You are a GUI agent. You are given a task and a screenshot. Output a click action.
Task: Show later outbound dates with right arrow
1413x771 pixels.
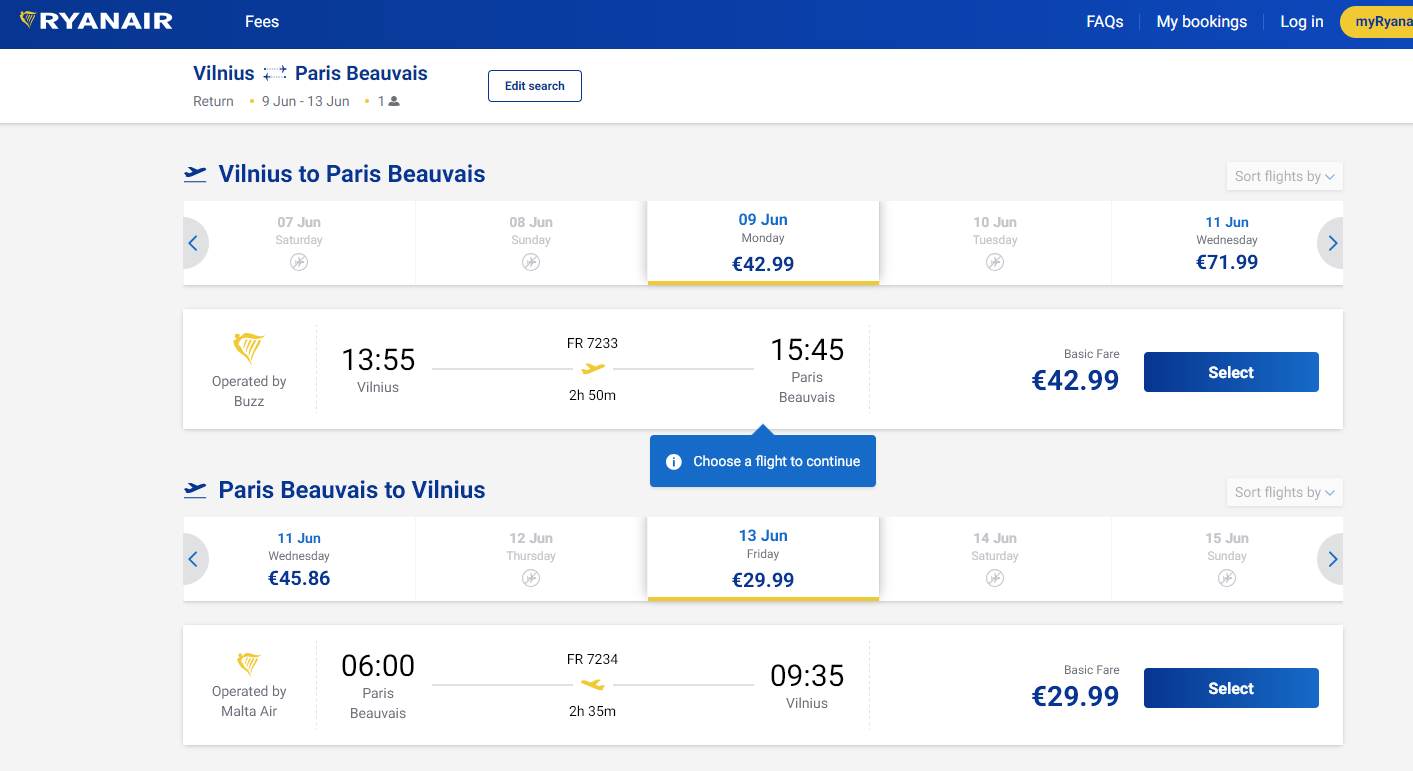(x=1331, y=243)
